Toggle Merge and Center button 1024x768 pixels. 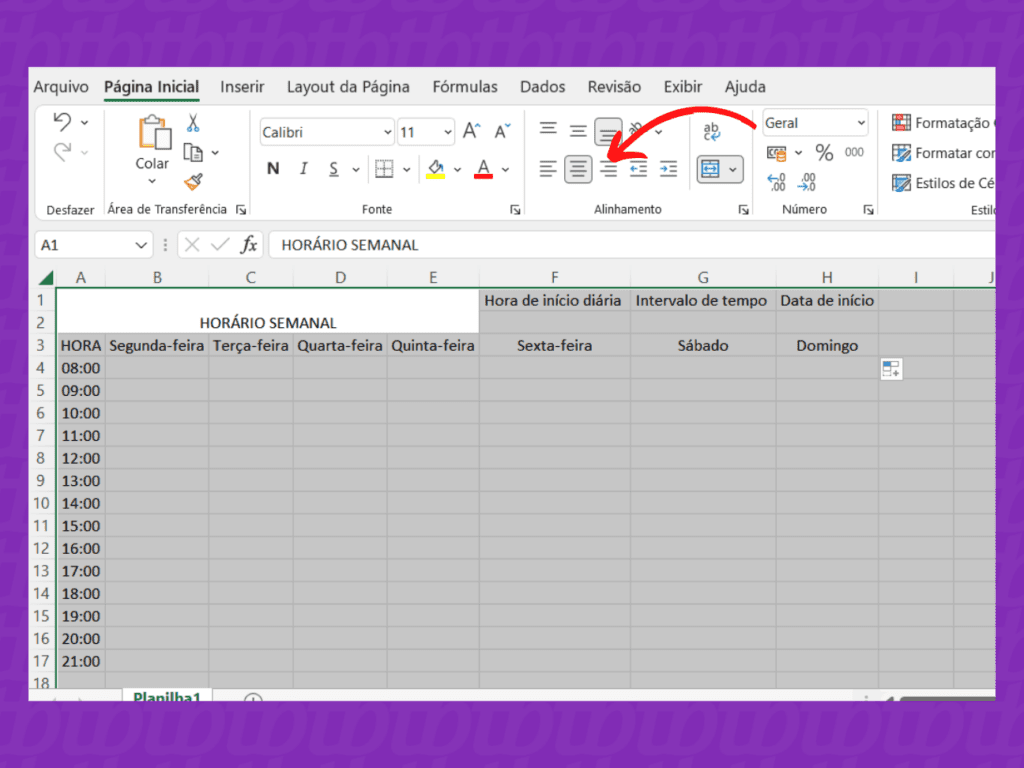710,169
